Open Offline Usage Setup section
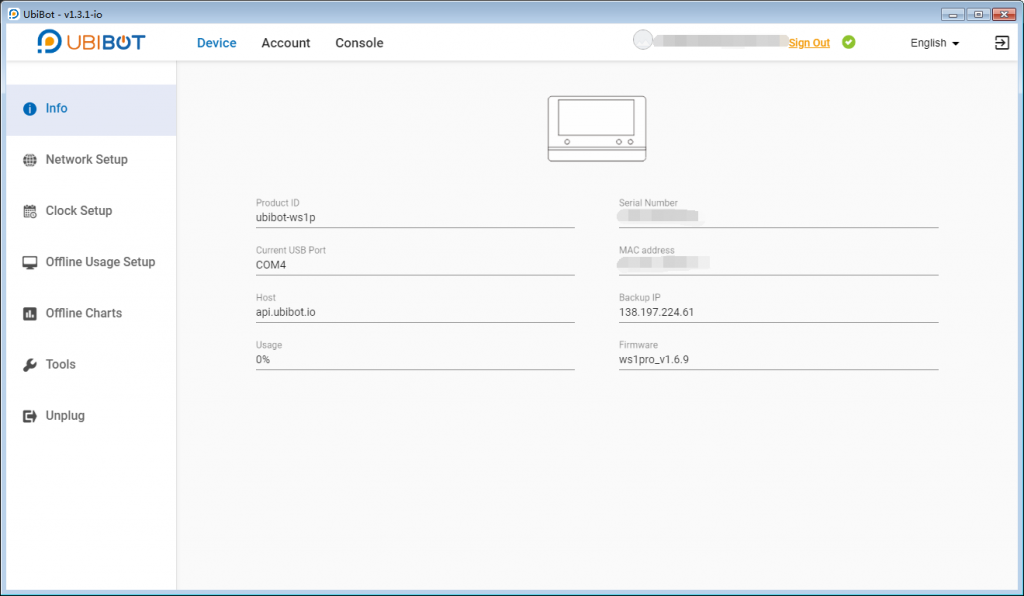1024x596 pixels. pos(91,262)
